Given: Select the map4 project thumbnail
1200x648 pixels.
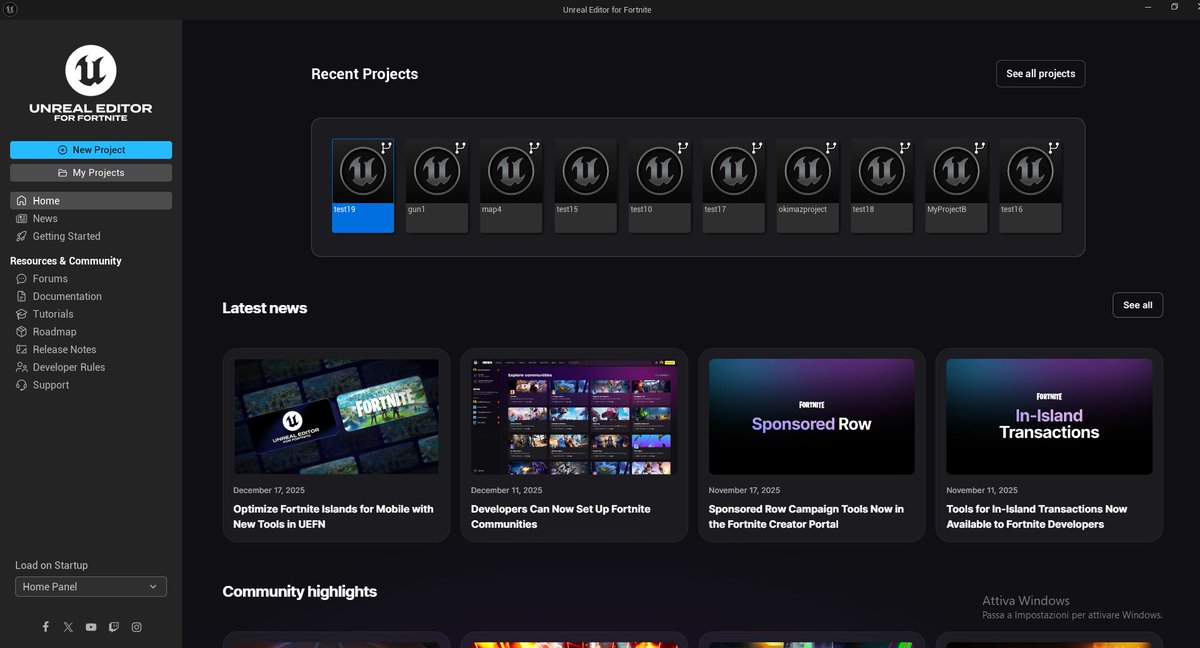Looking at the screenshot, I should click(x=511, y=186).
